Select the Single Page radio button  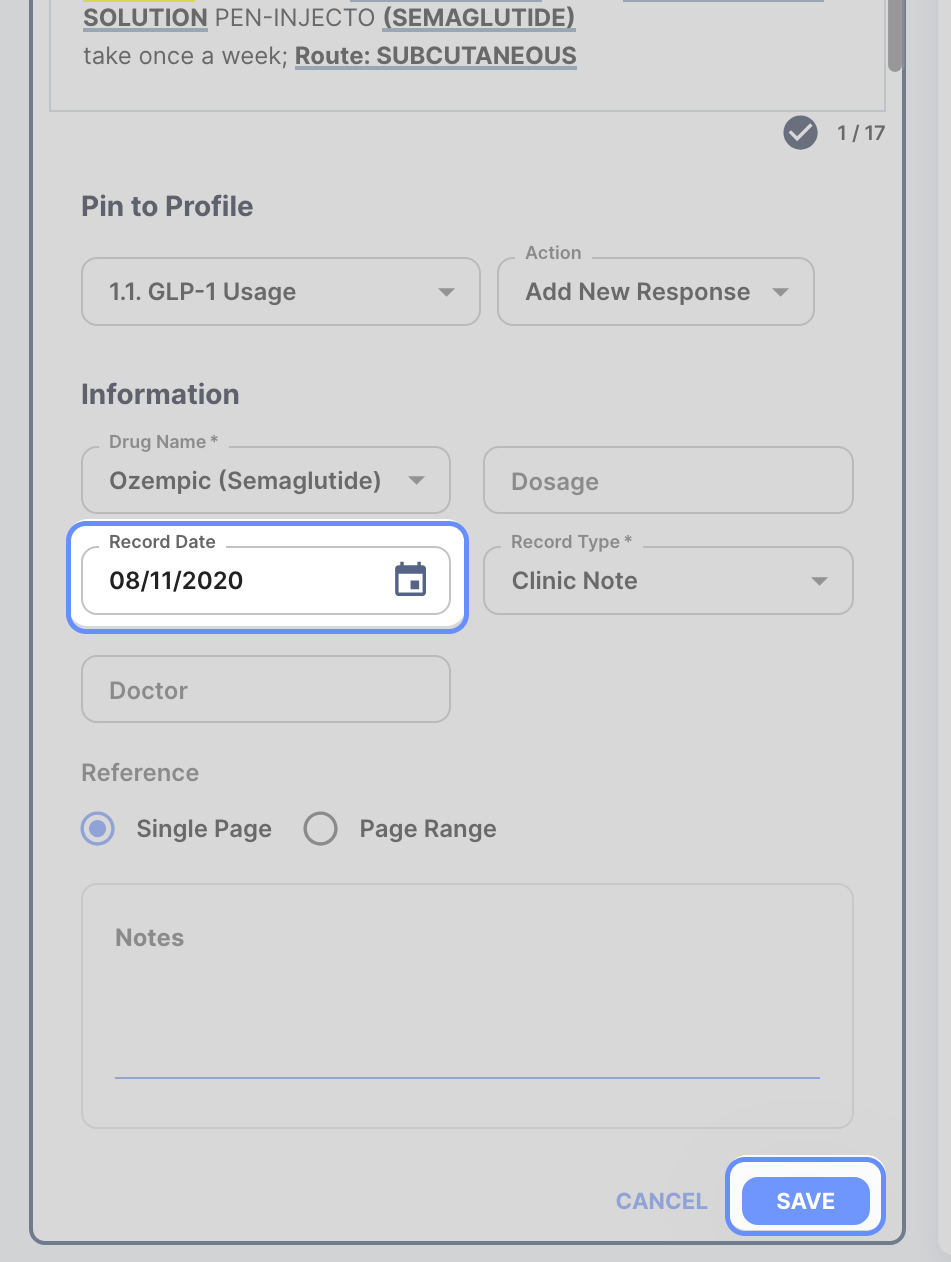tap(97, 828)
